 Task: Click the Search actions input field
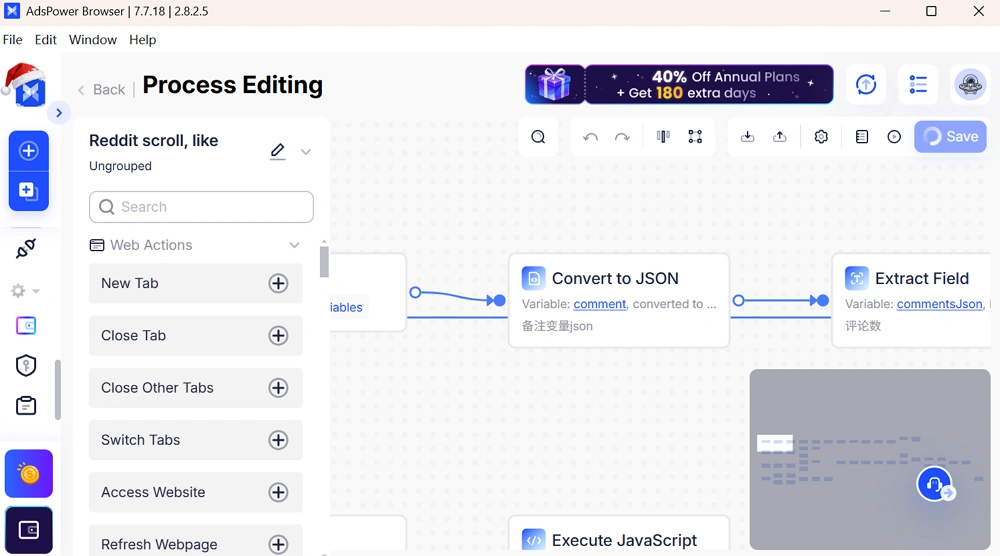coord(202,207)
